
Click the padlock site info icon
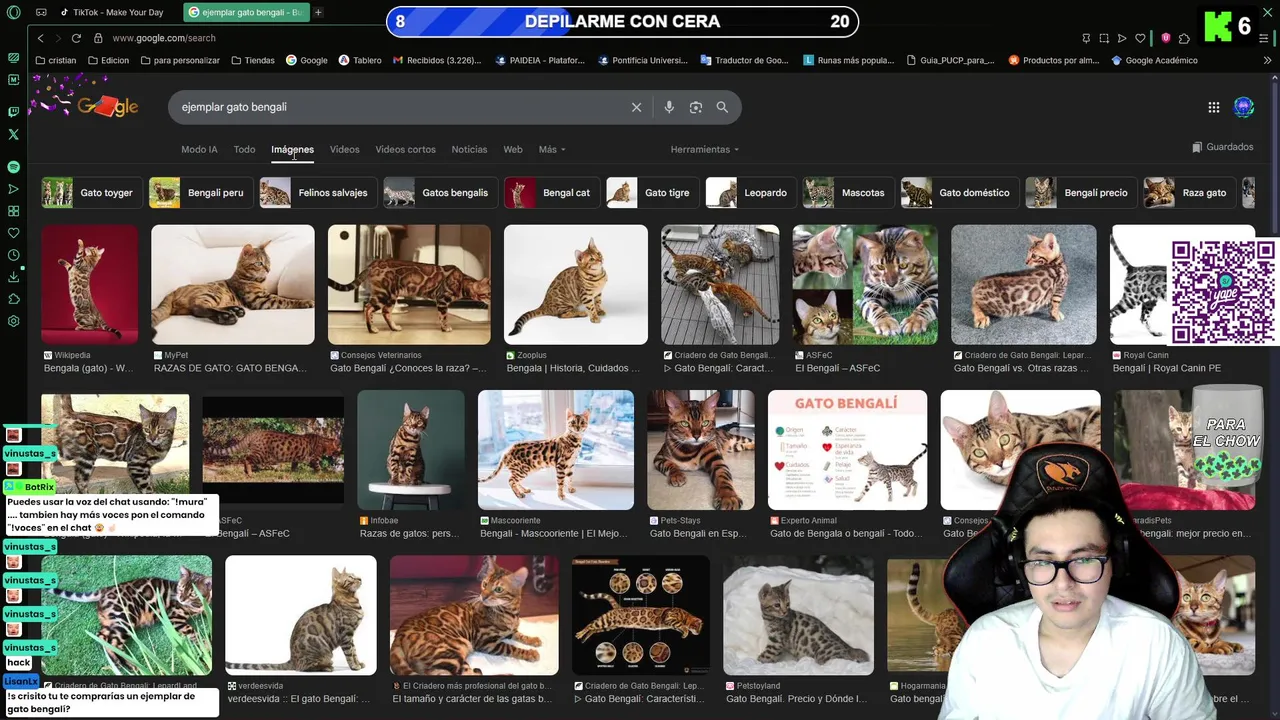[x=98, y=38]
